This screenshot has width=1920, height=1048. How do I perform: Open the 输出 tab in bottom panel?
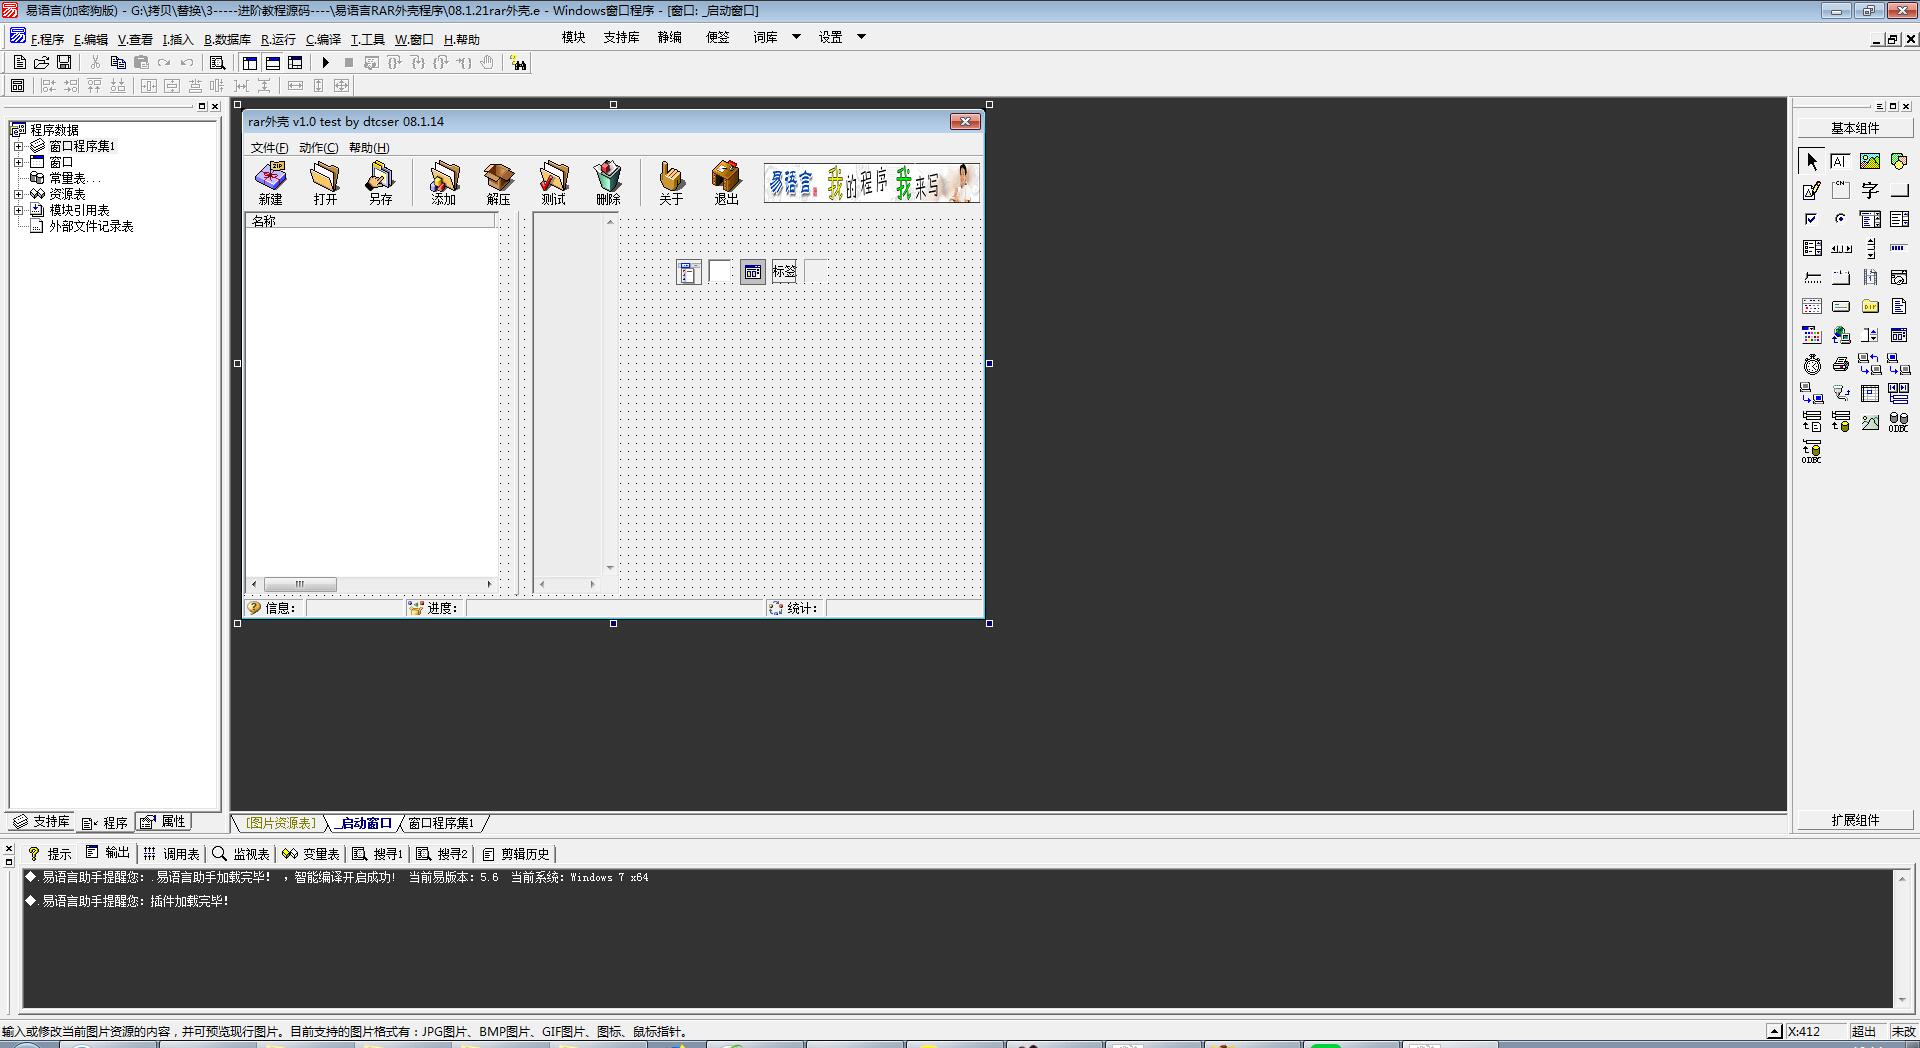point(108,853)
